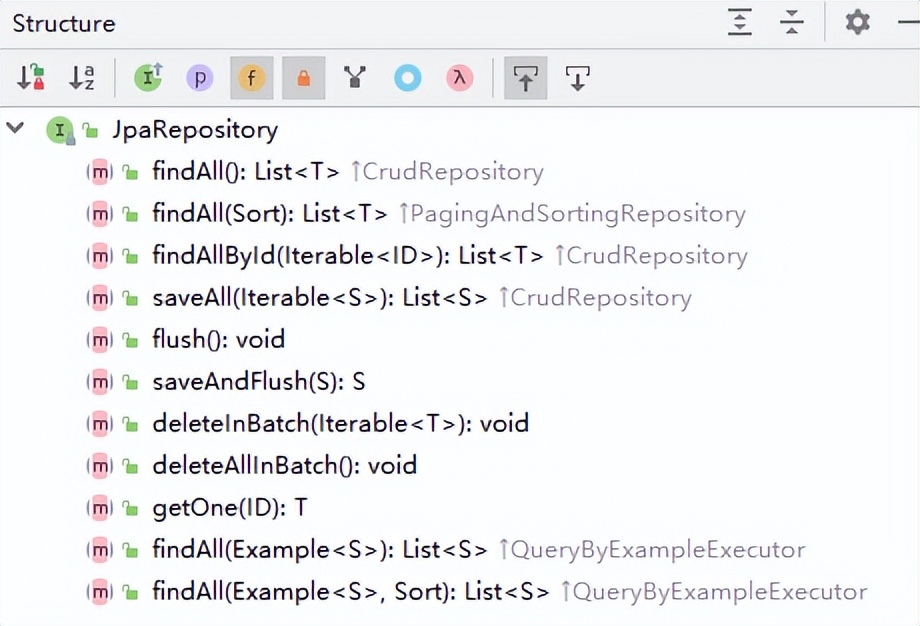Toggle Sort by Visibility in the toolbar
920x626 pixels.
coord(31,78)
